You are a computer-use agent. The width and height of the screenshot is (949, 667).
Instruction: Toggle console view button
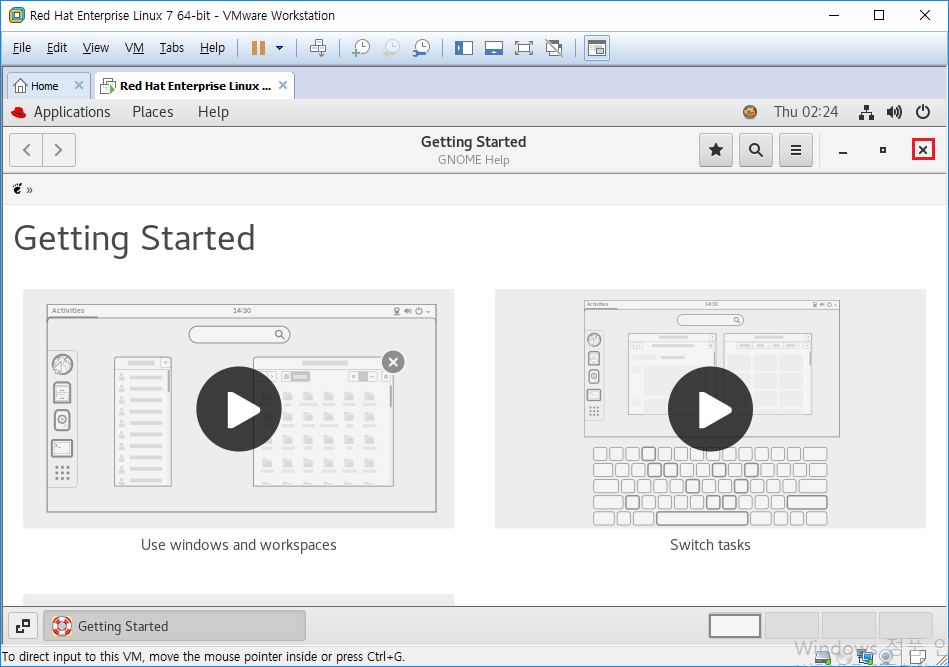[x=597, y=48]
